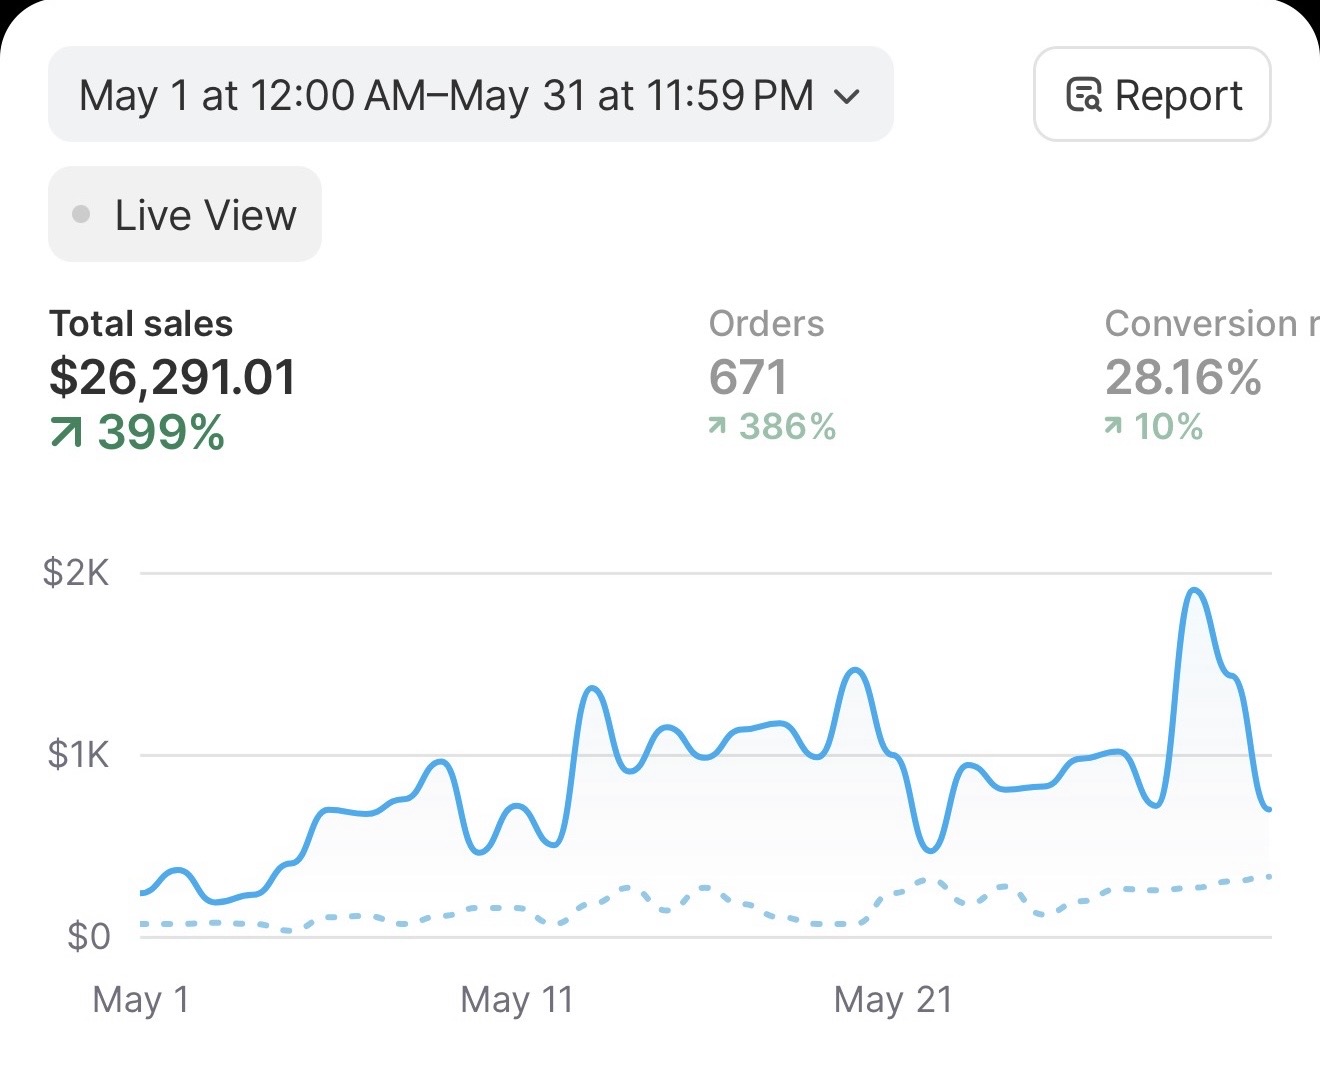Click the $1K axis label

click(78, 754)
